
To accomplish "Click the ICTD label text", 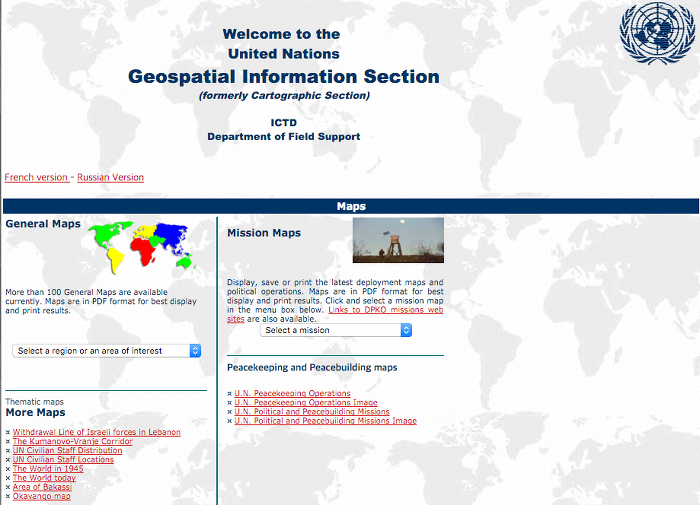I will coord(283,123).
